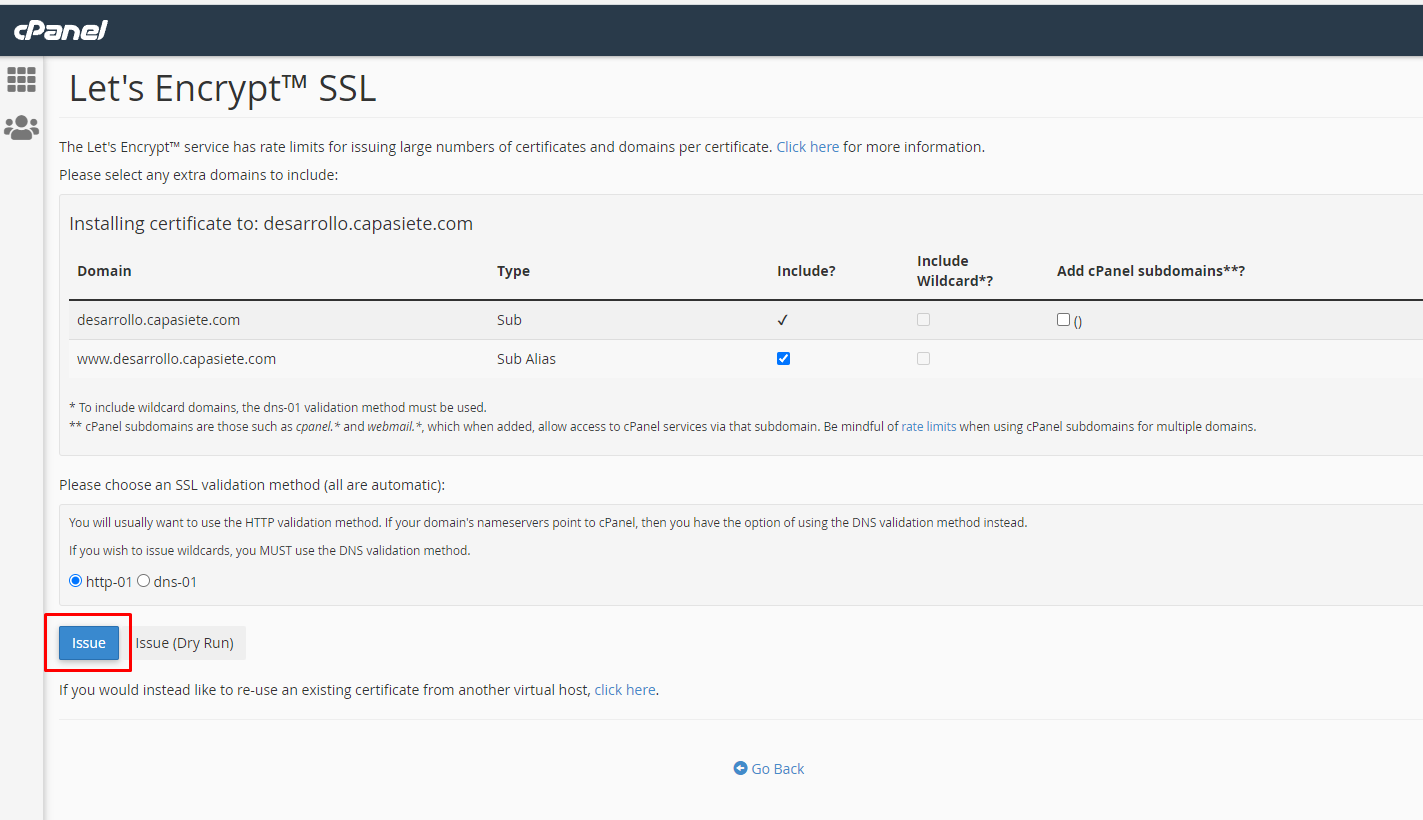Open the cPanel home grid icon
Screen dimensions: 1423x820
[21, 80]
